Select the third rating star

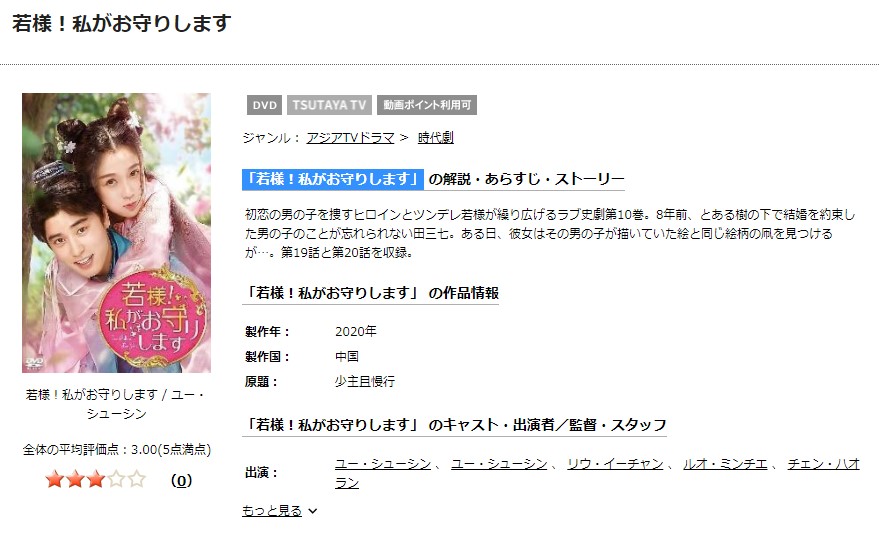[x=96, y=479]
